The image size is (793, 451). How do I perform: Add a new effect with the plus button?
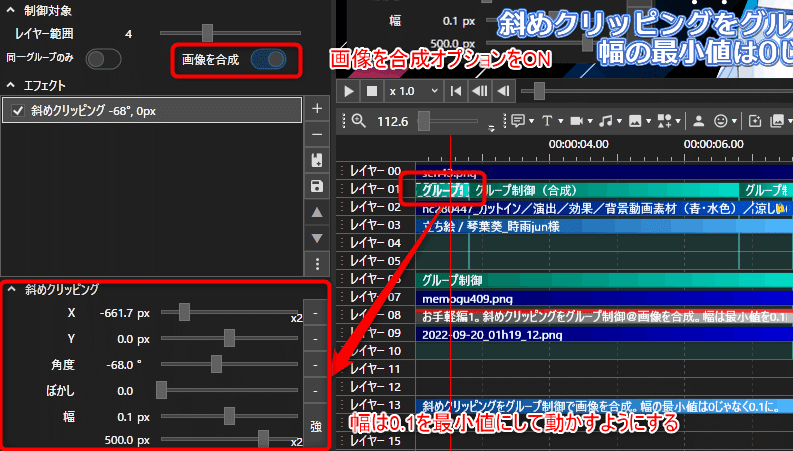pos(317,108)
